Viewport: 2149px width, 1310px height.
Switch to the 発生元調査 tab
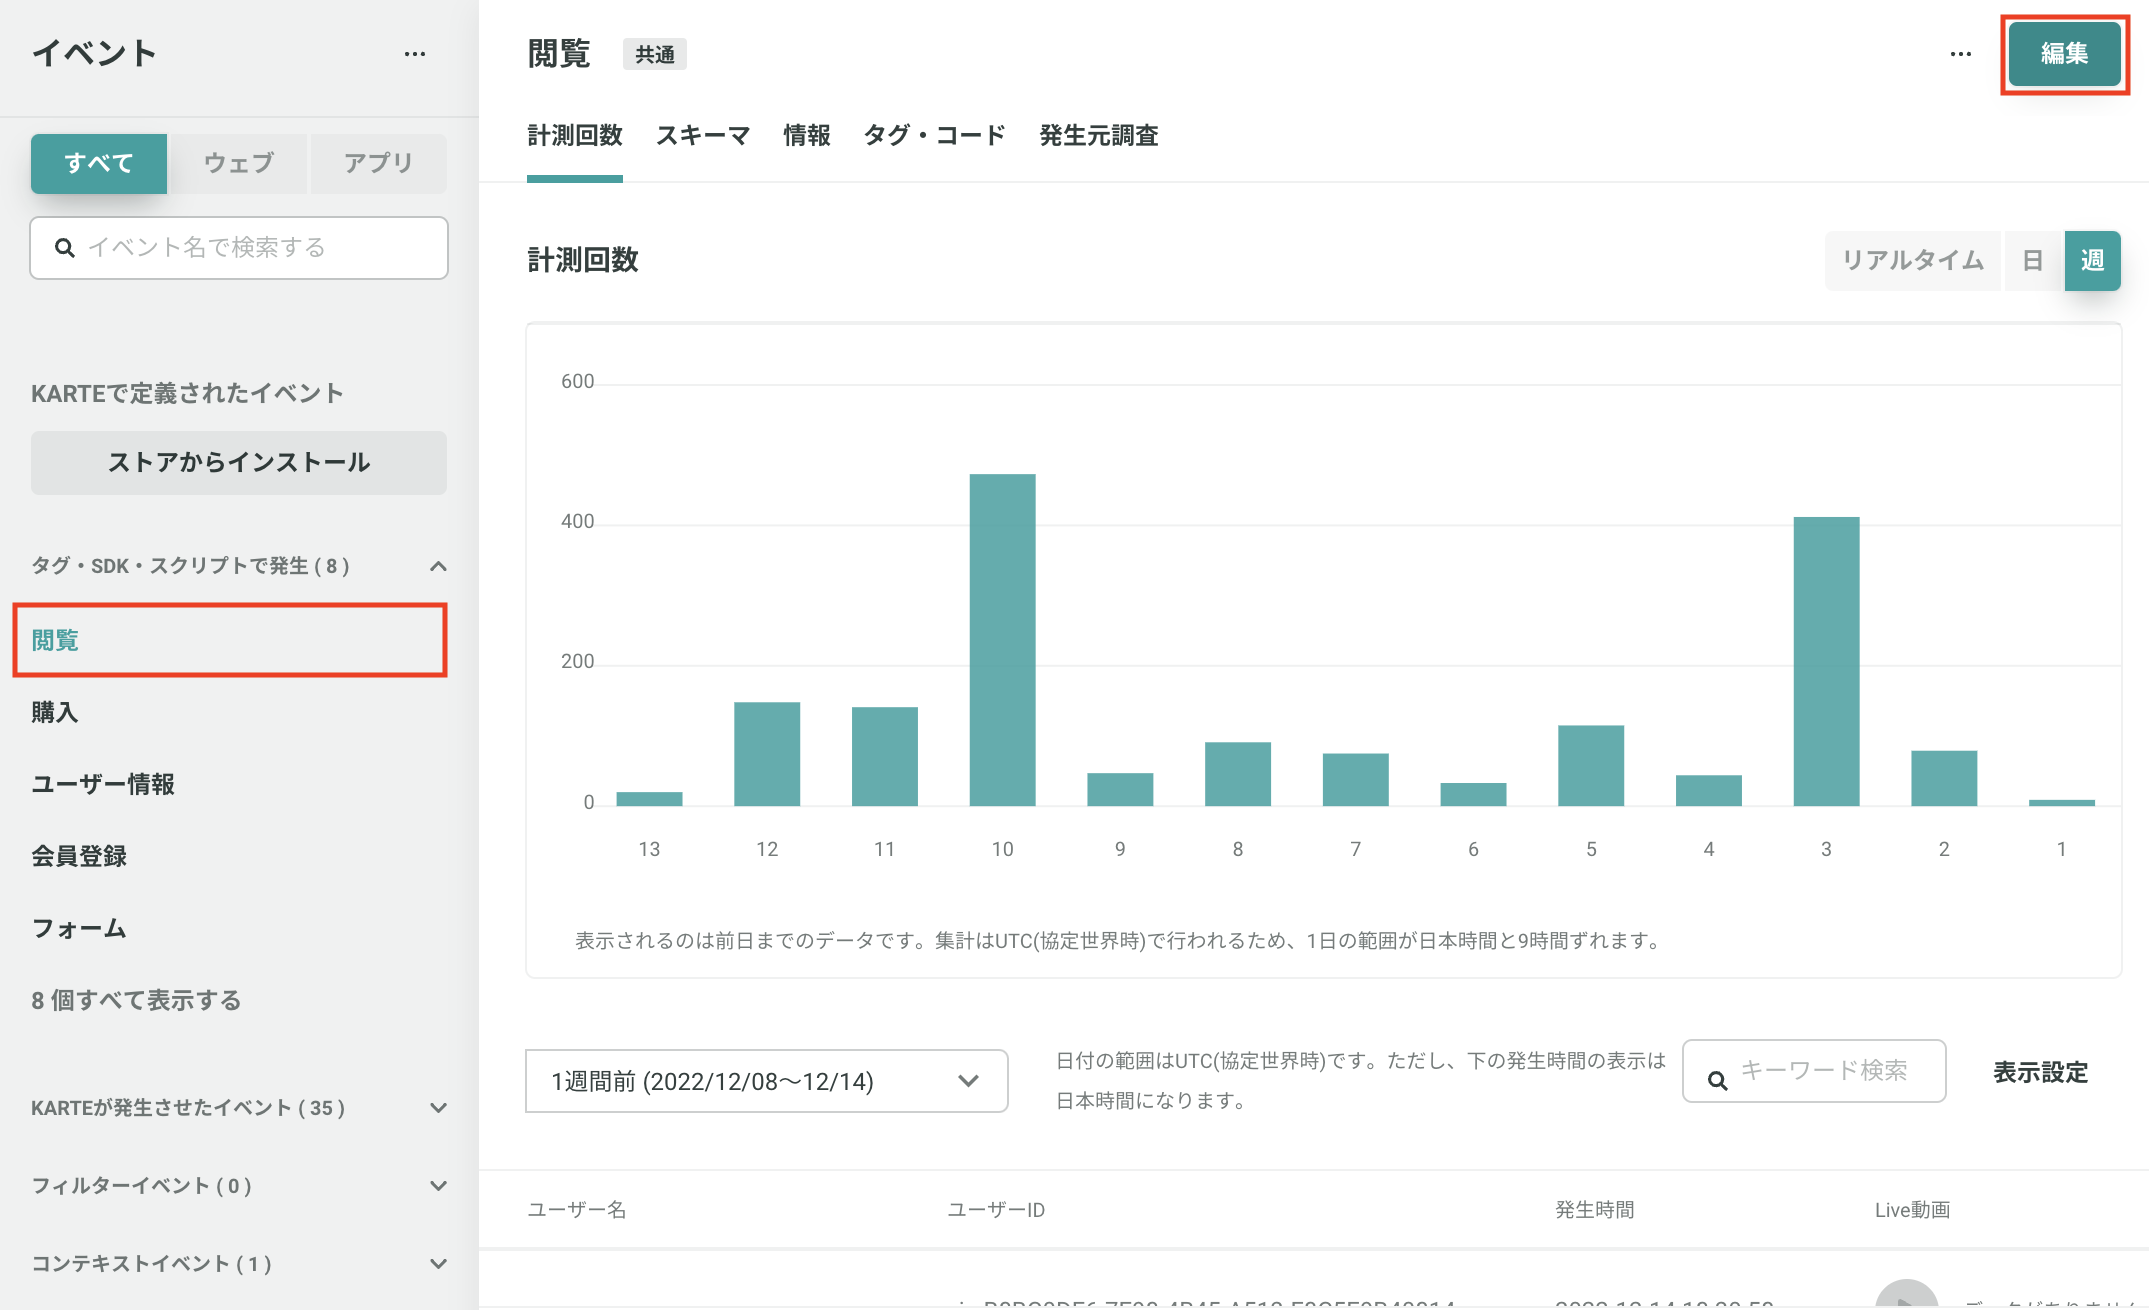click(x=1099, y=136)
